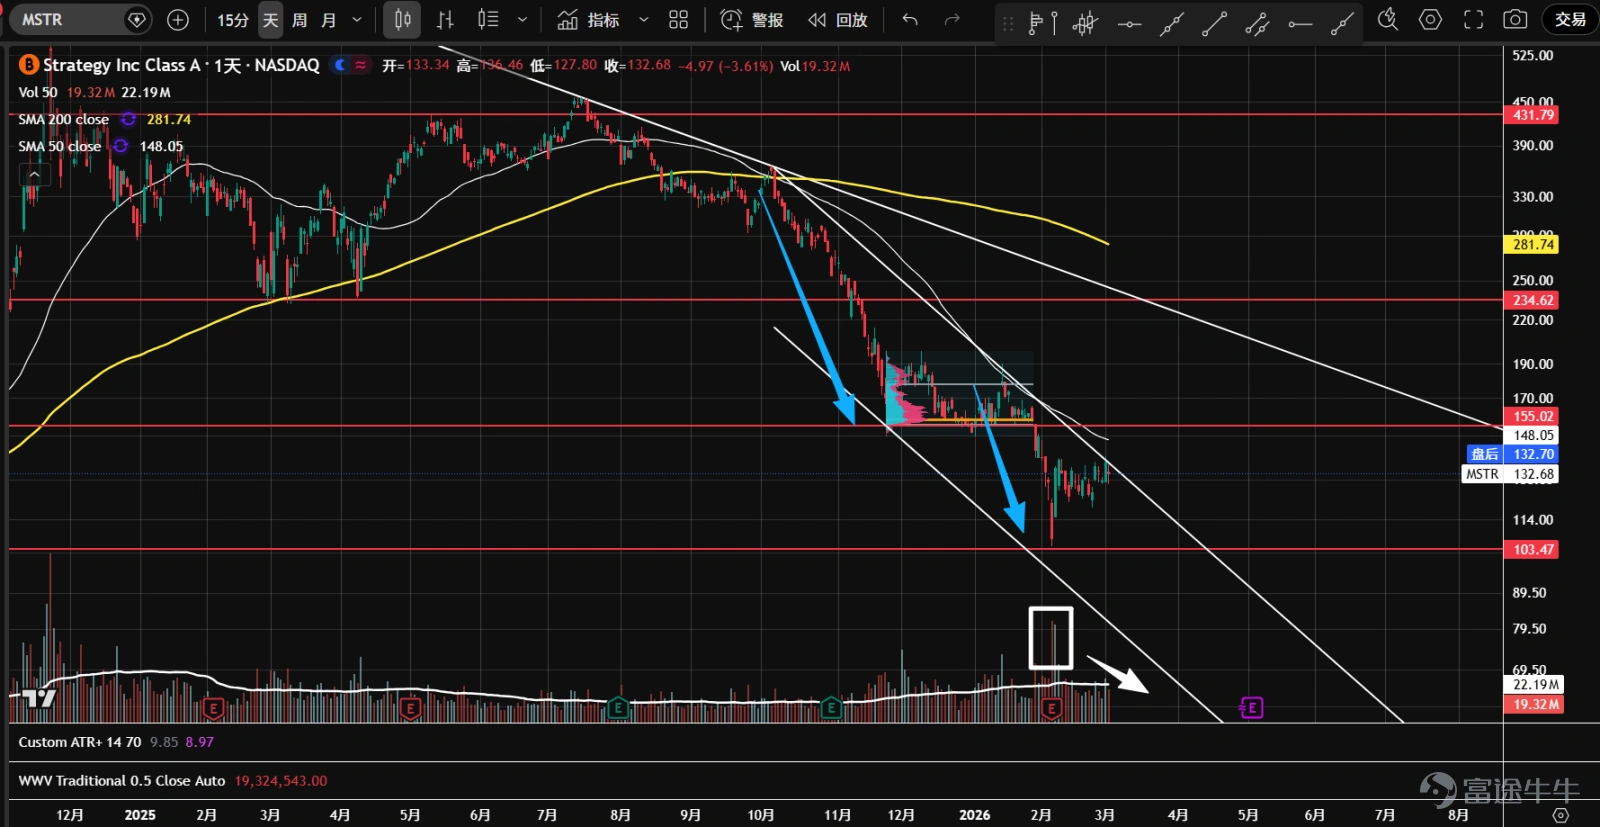Select the Vol 50 indicator legend
This screenshot has width=1600, height=827.
tap(38, 92)
